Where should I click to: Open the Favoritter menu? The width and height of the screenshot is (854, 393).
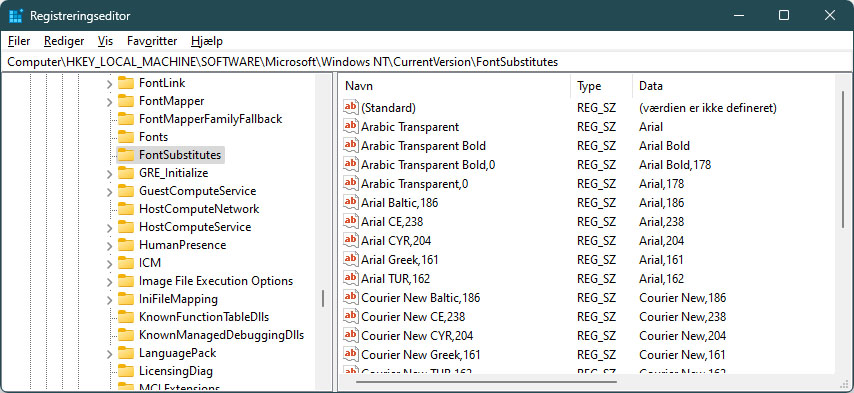pos(152,41)
